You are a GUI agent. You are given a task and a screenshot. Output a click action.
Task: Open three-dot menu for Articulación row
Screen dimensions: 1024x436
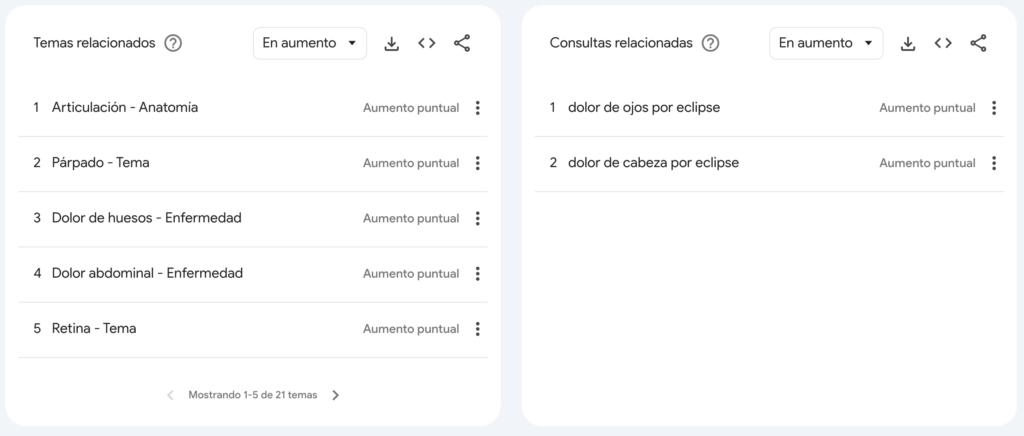[x=478, y=108]
